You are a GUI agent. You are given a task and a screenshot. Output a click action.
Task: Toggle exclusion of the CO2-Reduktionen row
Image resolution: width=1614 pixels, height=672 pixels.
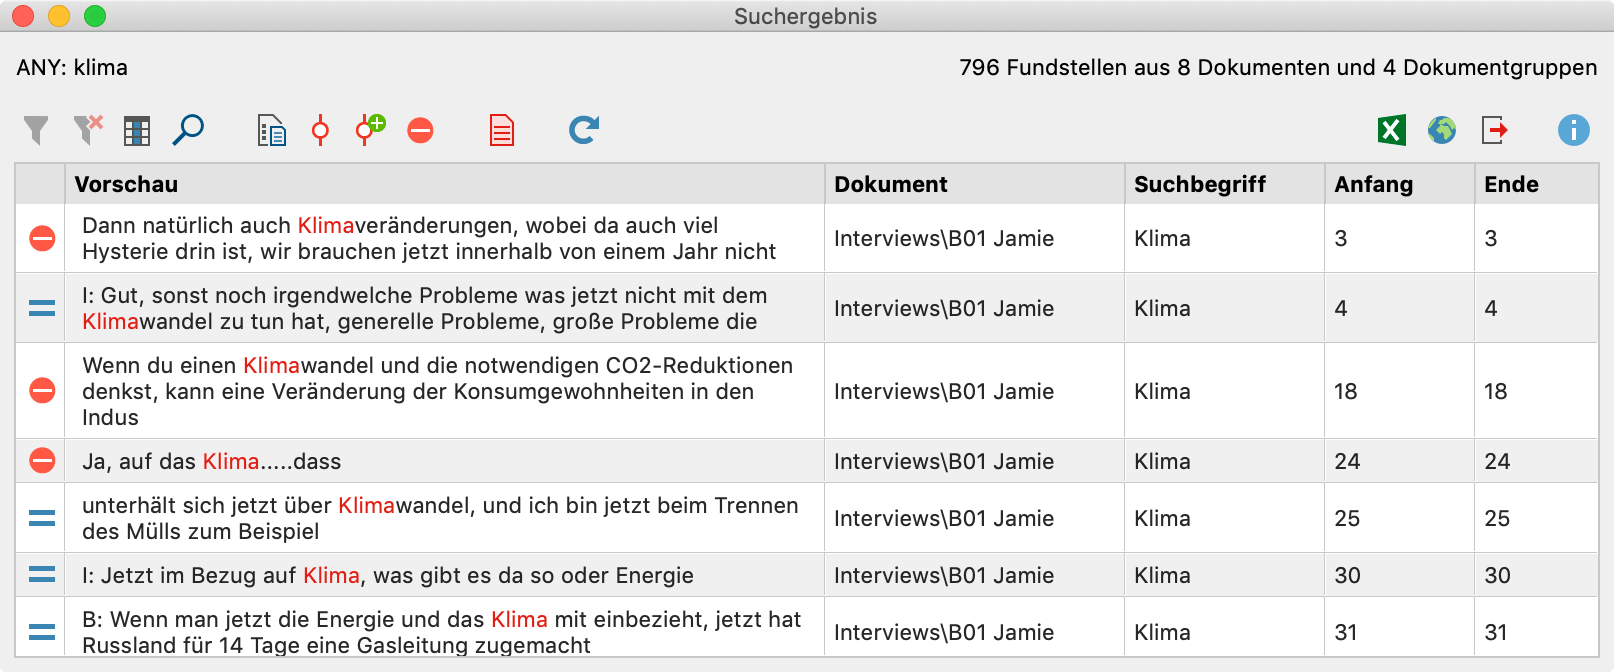(x=42, y=391)
